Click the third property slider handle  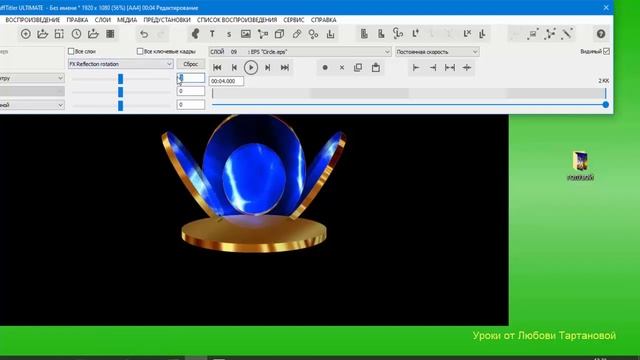(x=120, y=106)
